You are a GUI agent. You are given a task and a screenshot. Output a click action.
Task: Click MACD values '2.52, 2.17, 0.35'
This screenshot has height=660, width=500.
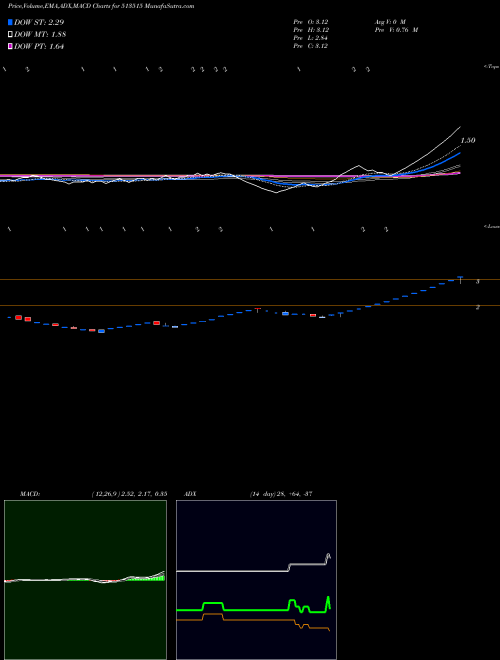[x=143, y=494]
